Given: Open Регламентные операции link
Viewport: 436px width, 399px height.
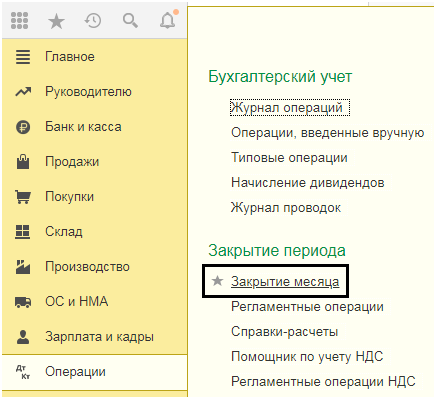Looking at the screenshot, I should tap(307, 307).
